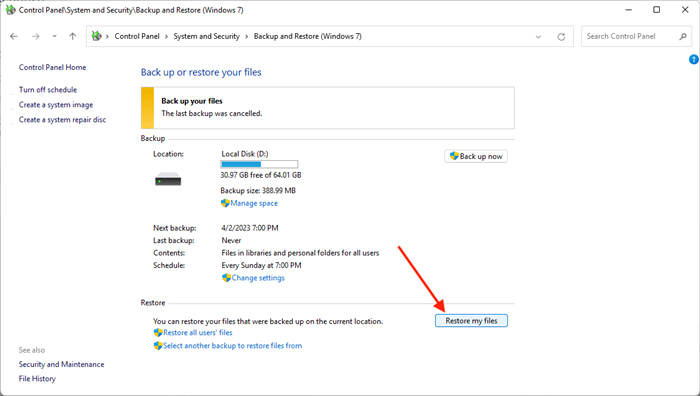The height and width of the screenshot is (396, 700).
Task: Open File History link
Action: click(37, 379)
